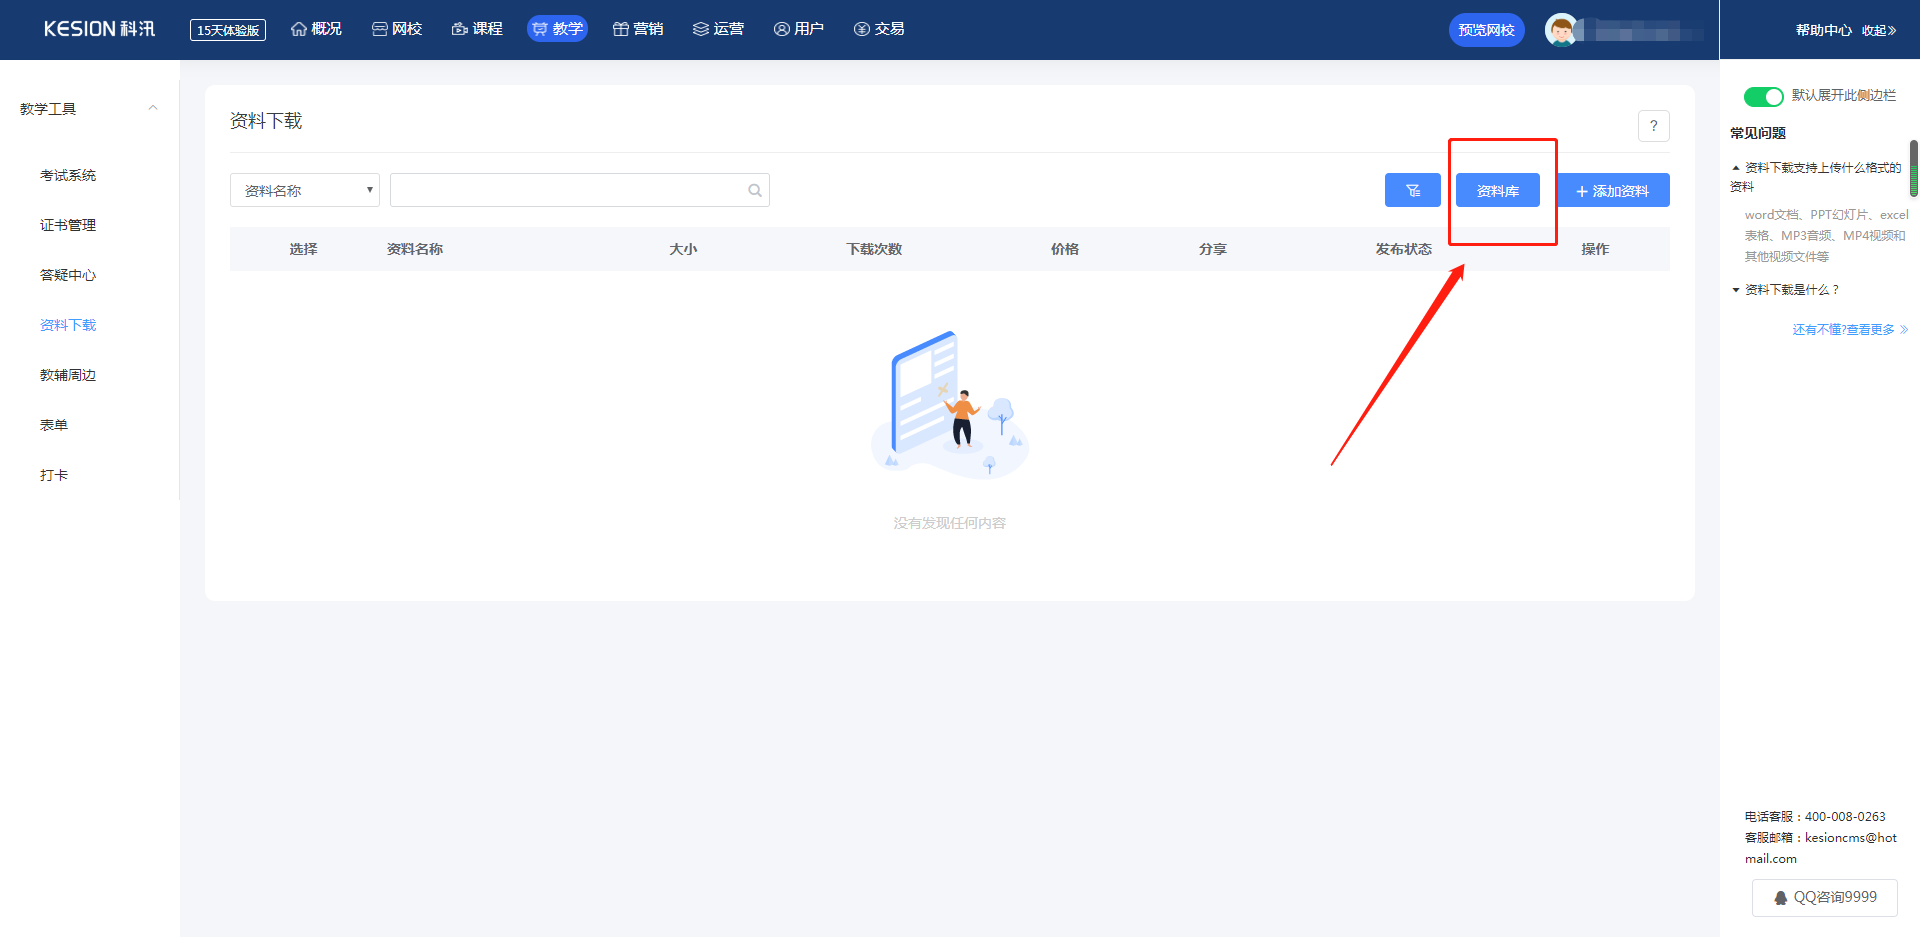Open the 网校 menu
Viewport: 1920px width, 937px height.
tap(397, 29)
